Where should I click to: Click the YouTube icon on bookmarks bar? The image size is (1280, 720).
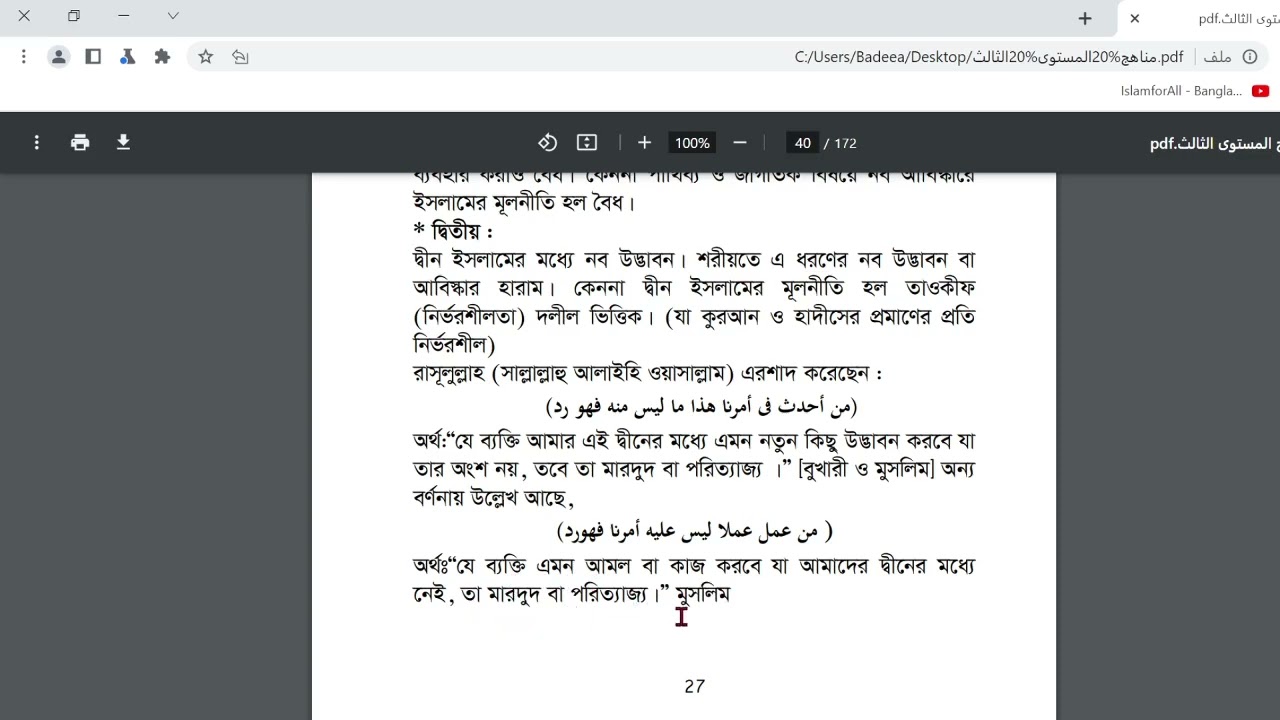coord(1260,91)
